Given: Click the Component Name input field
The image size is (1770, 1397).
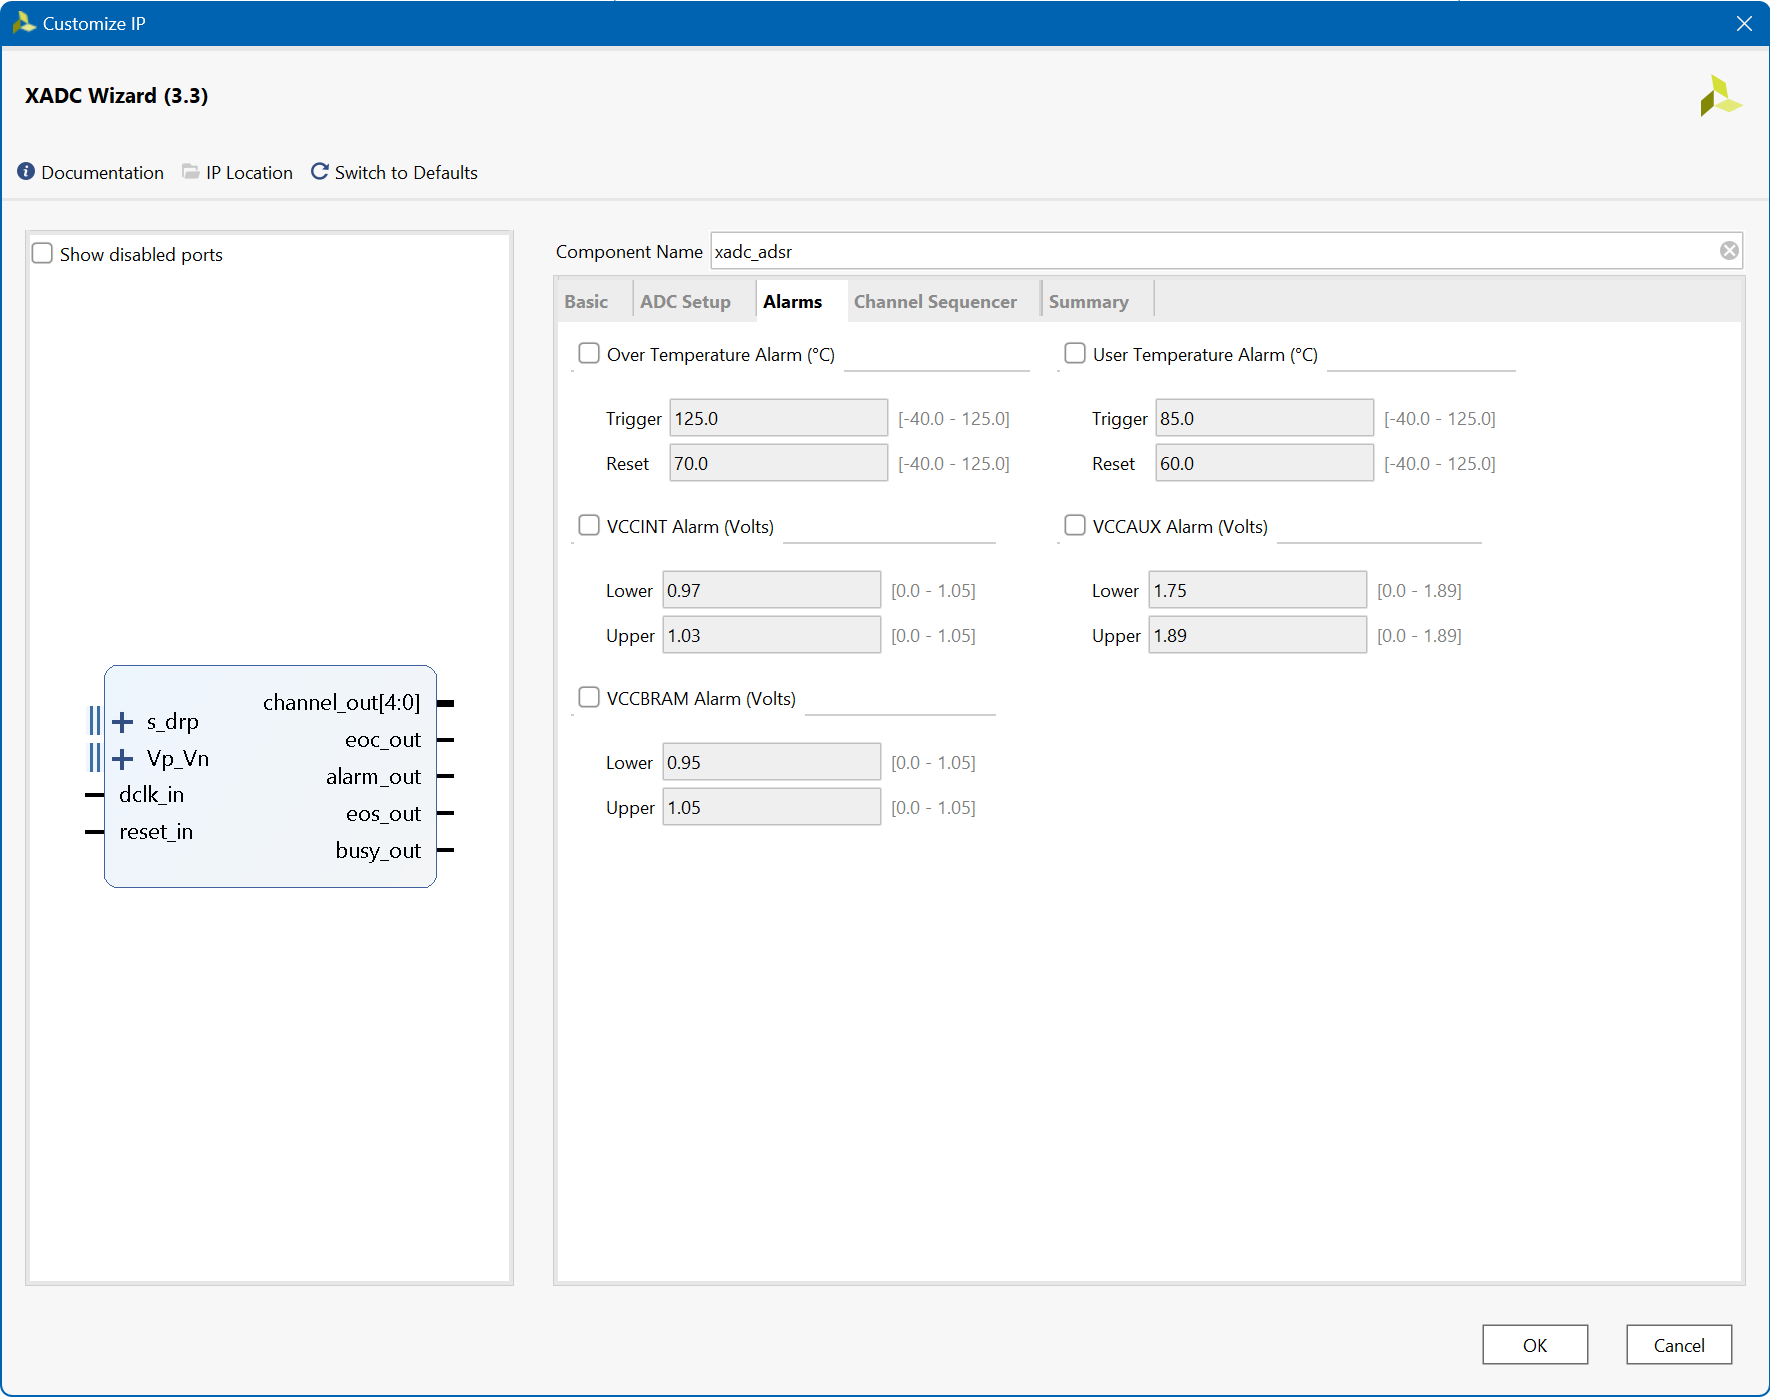Looking at the screenshot, I should tap(1227, 251).
